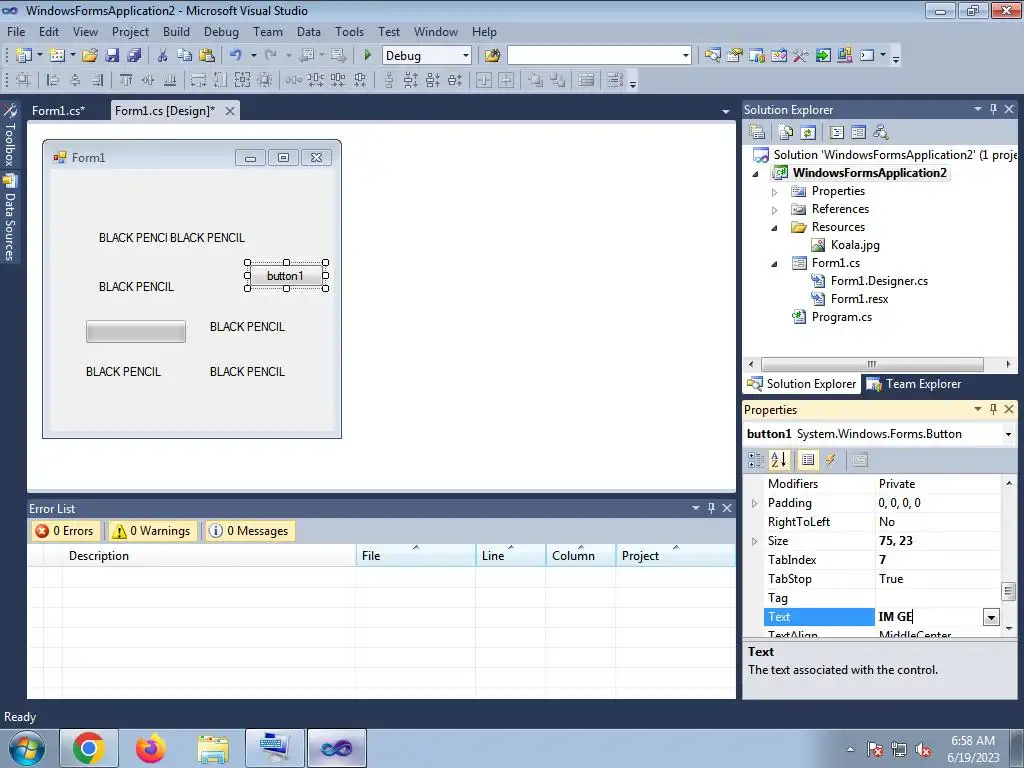The width and height of the screenshot is (1024, 768).
Task: Click the Undo arrow icon
Action: click(236, 56)
